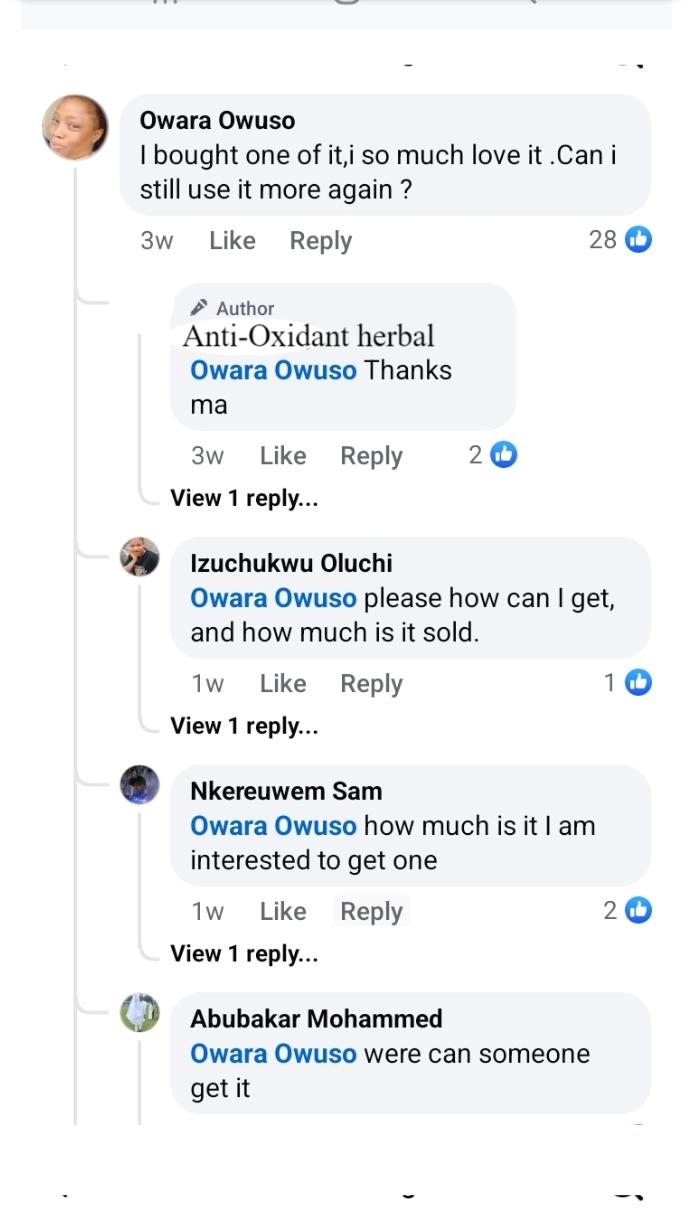Like Owara Owuso's top comment

click(x=232, y=241)
